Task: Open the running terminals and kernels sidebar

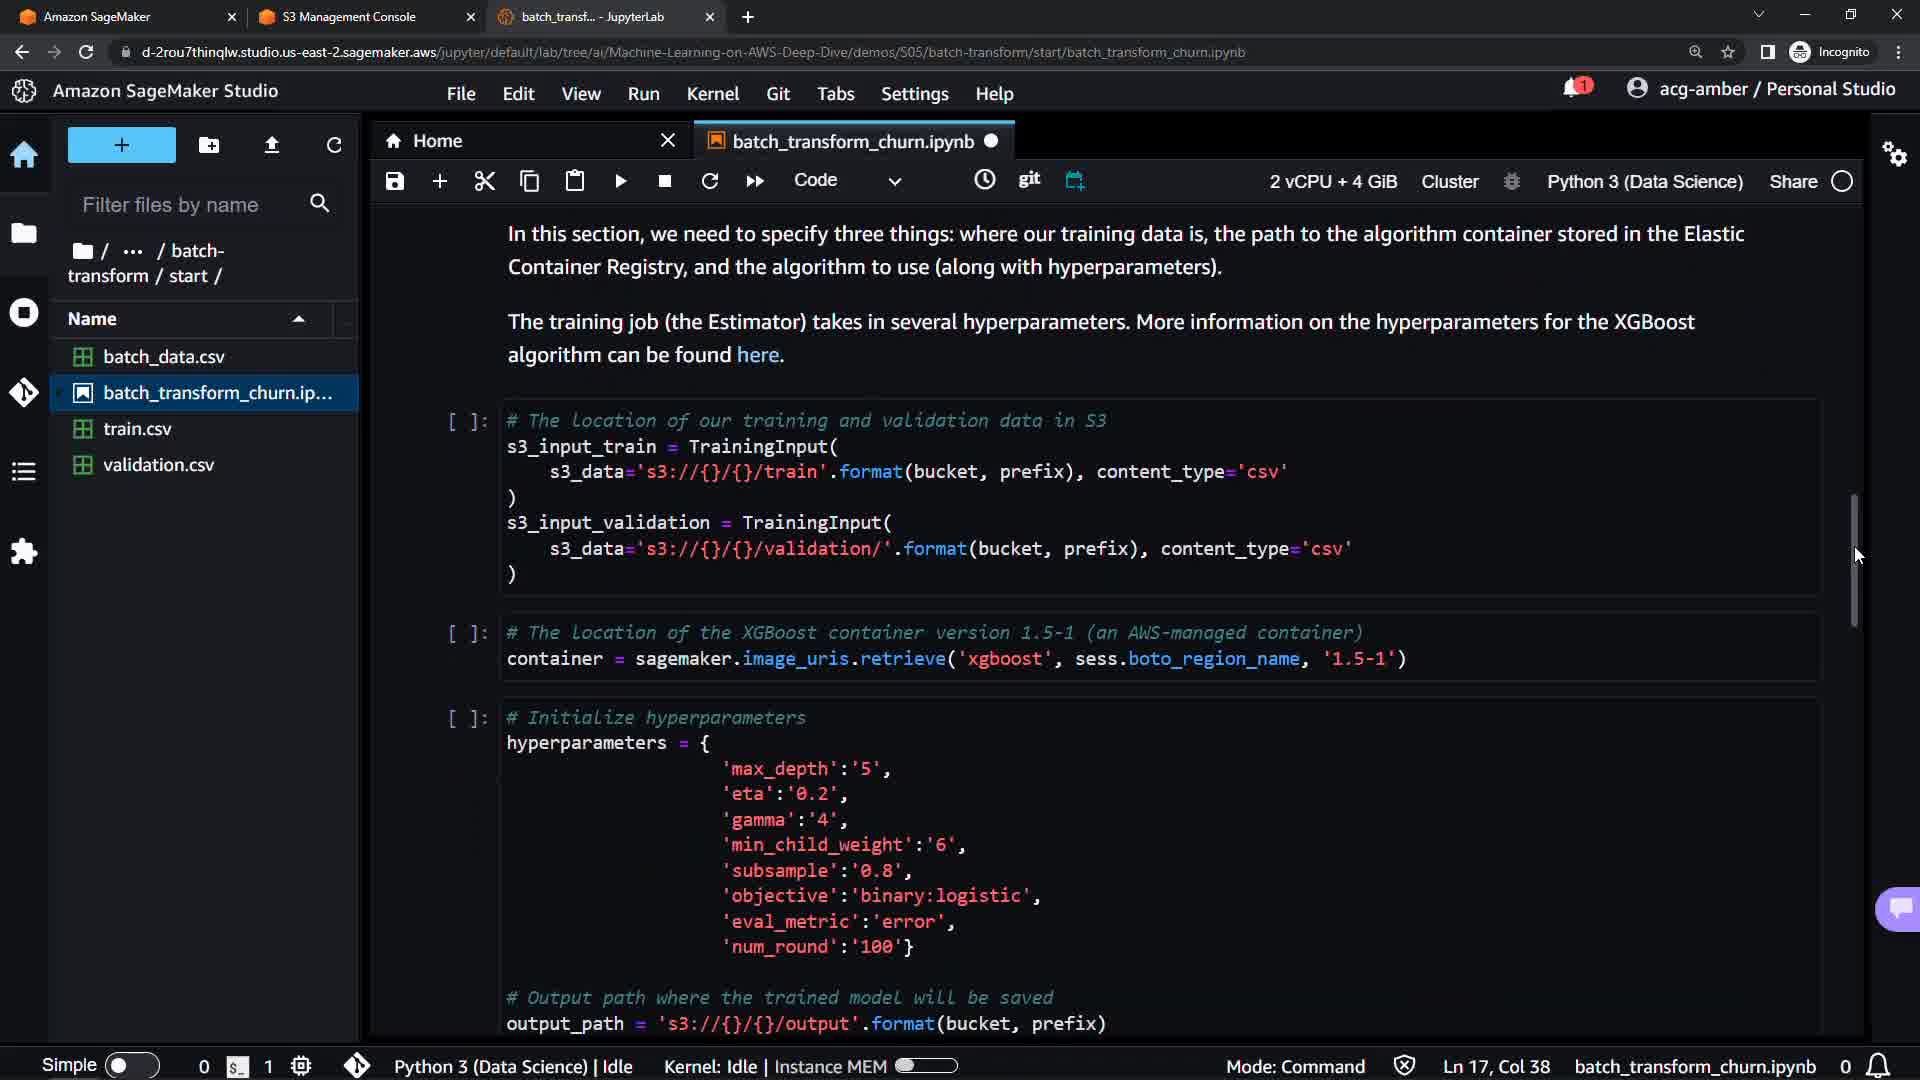Action: point(24,313)
